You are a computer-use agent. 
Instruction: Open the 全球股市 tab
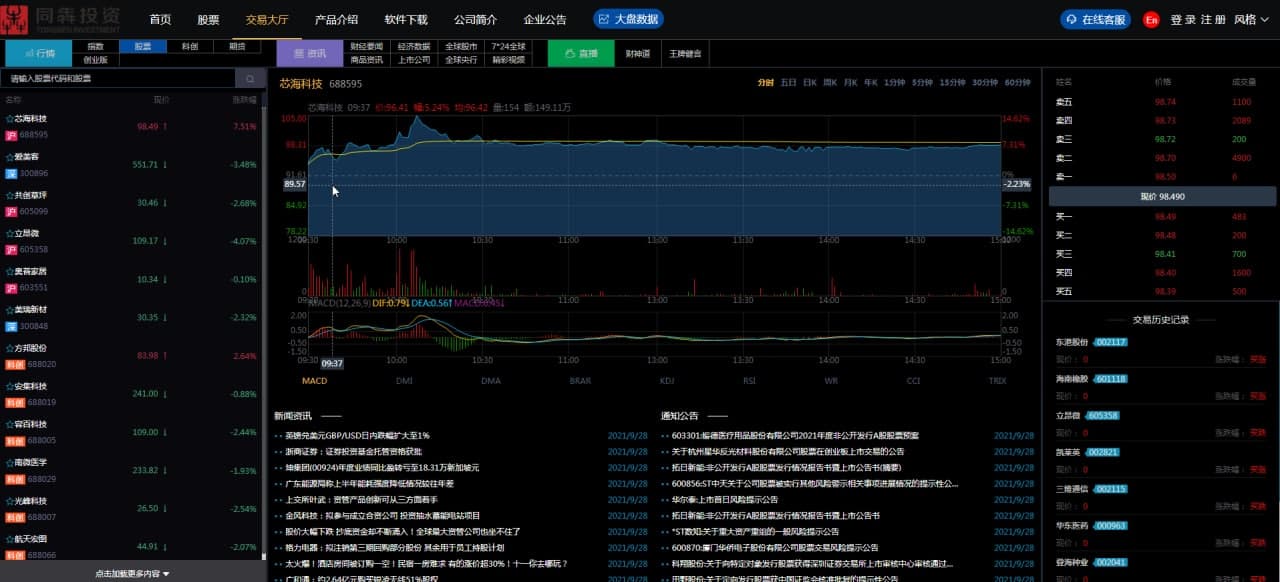point(461,46)
